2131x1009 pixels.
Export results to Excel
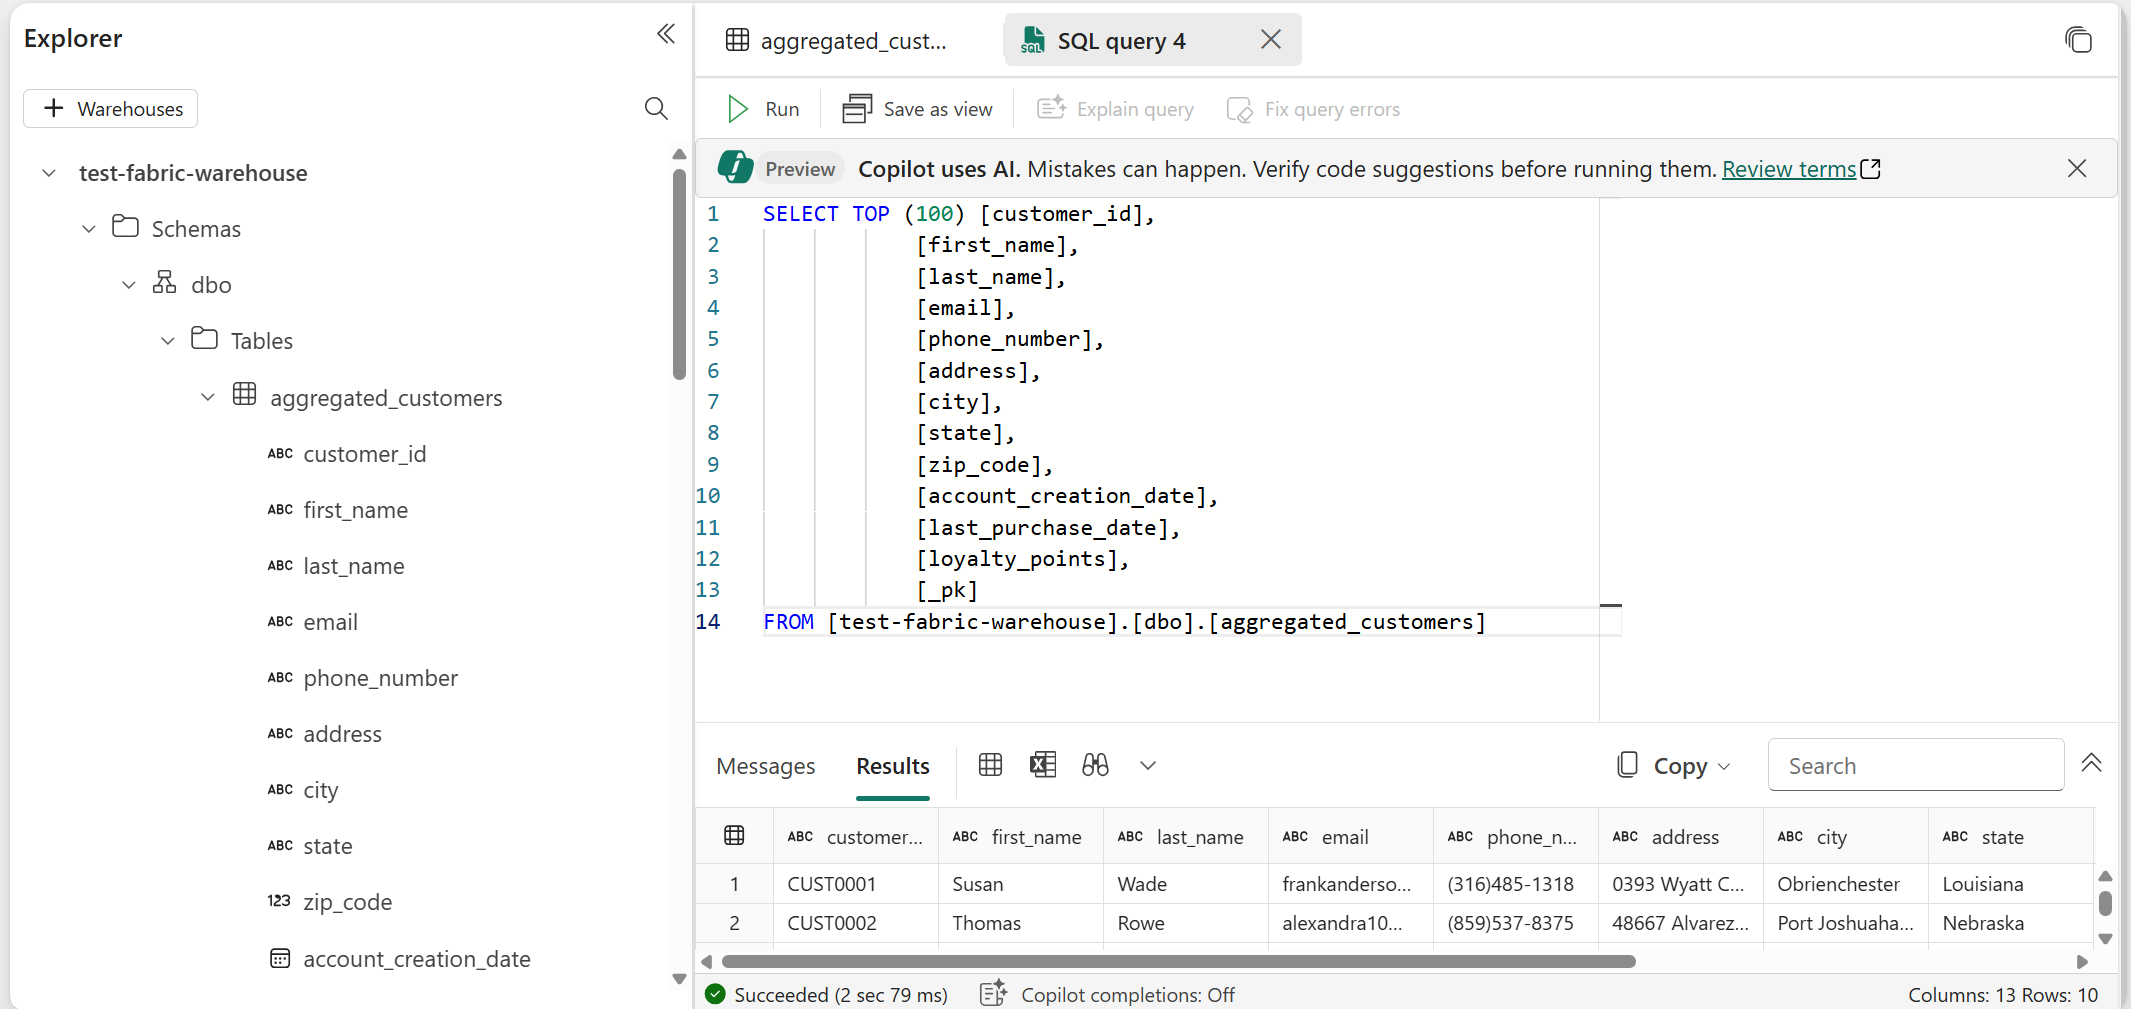click(x=1042, y=764)
